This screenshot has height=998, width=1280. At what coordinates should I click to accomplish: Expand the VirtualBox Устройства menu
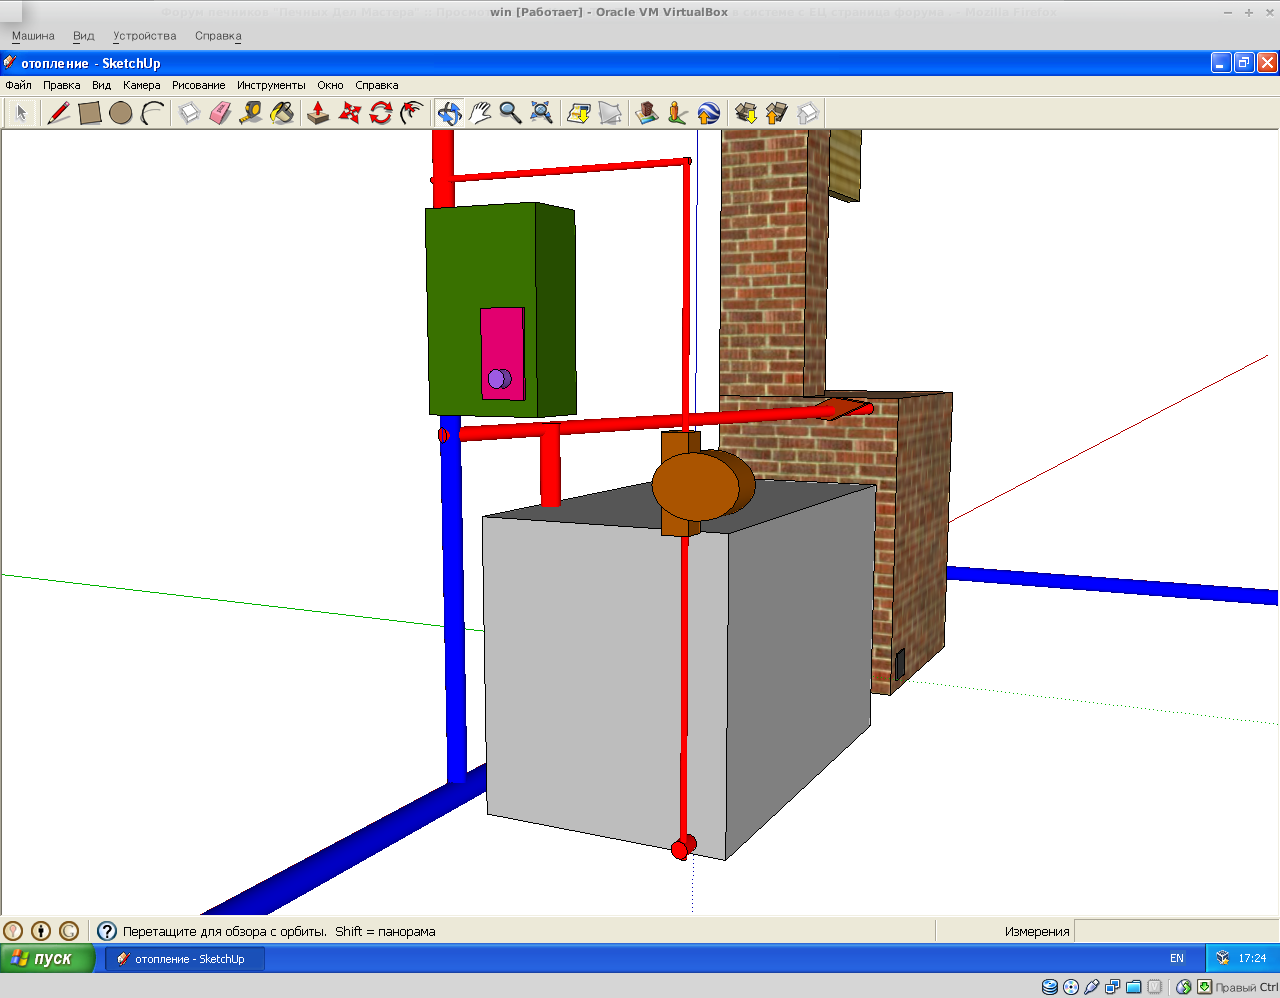click(x=144, y=36)
